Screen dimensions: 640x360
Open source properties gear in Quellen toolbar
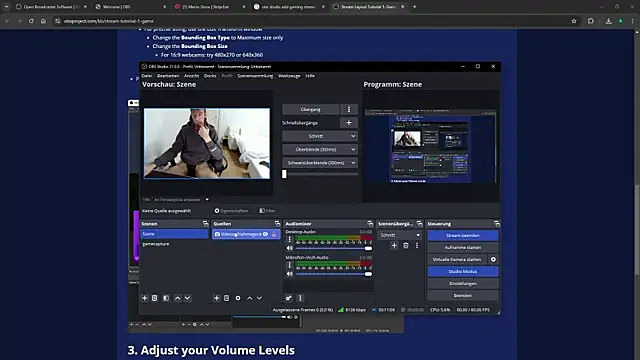pos(238,298)
